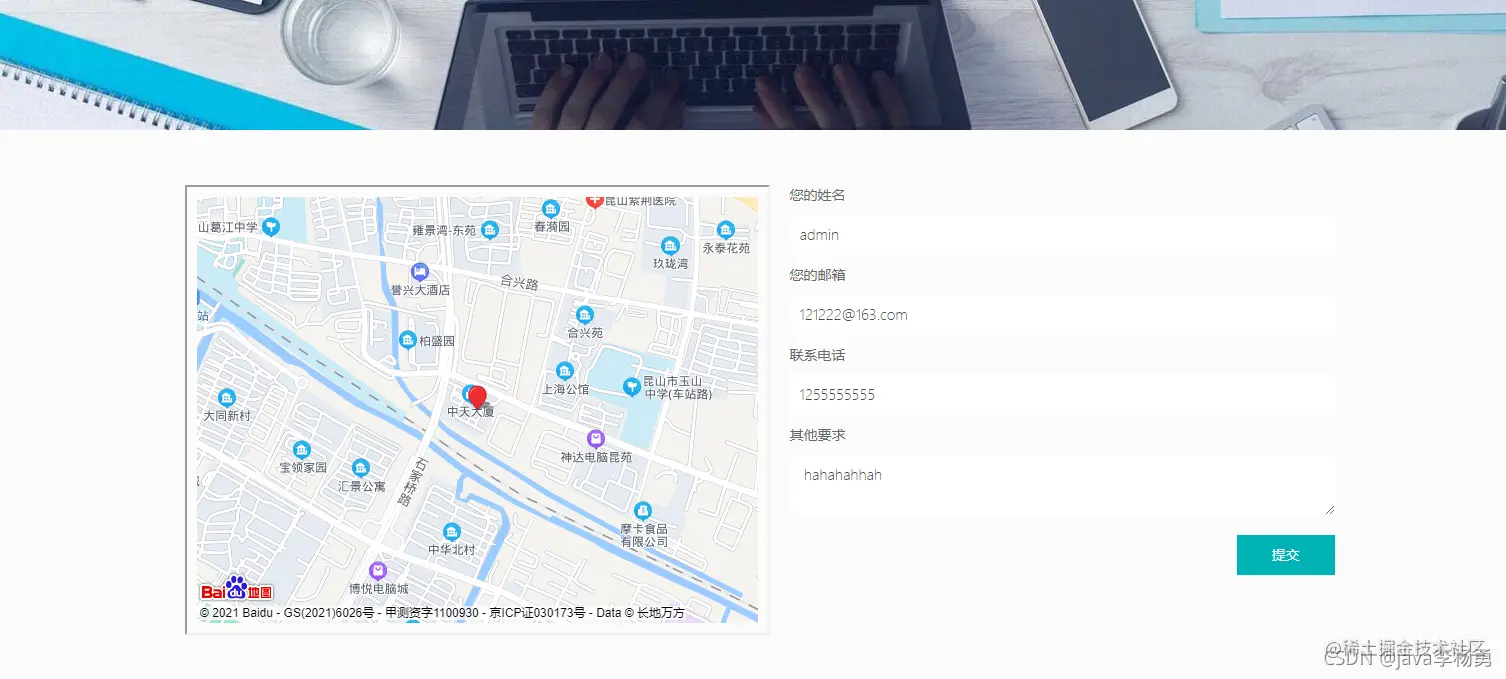Click the name field containing admin
Viewport: 1506px width, 679px height.
pyautogui.click(x=1062, y=236)
